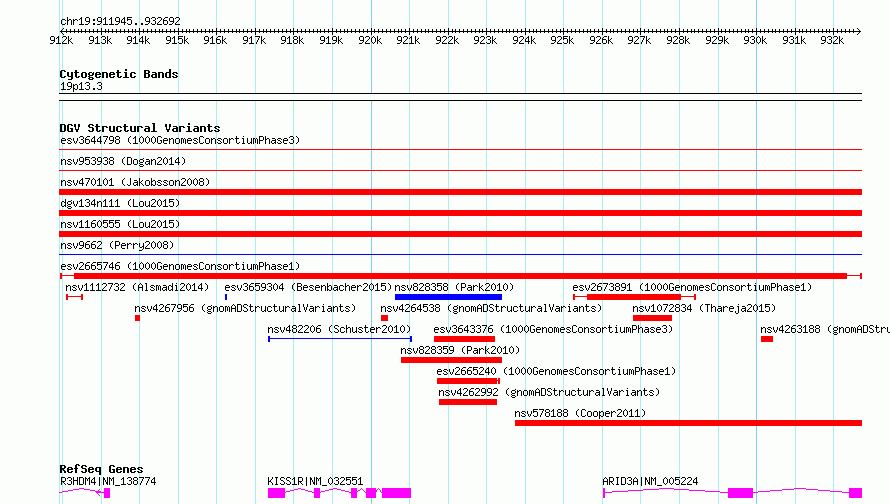Click the ARID3A magenta gene model

(x=732, y=493)
